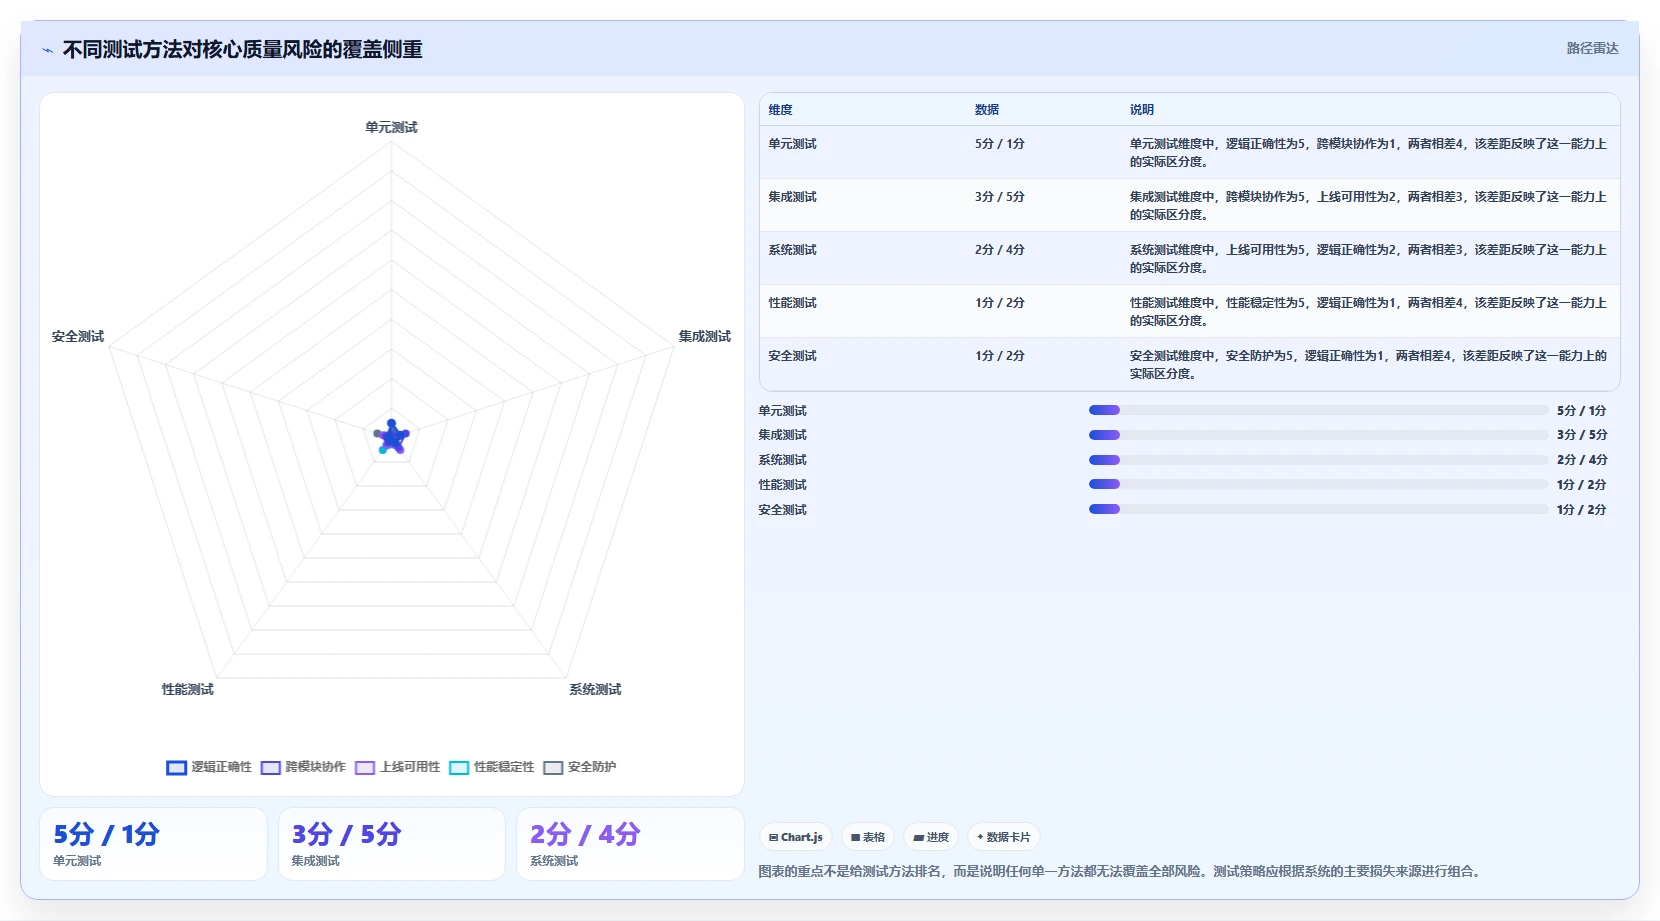Click the radar axis label 安全测试
The height and width of the screenshot is (921, 1660).
tap(78, 336)
